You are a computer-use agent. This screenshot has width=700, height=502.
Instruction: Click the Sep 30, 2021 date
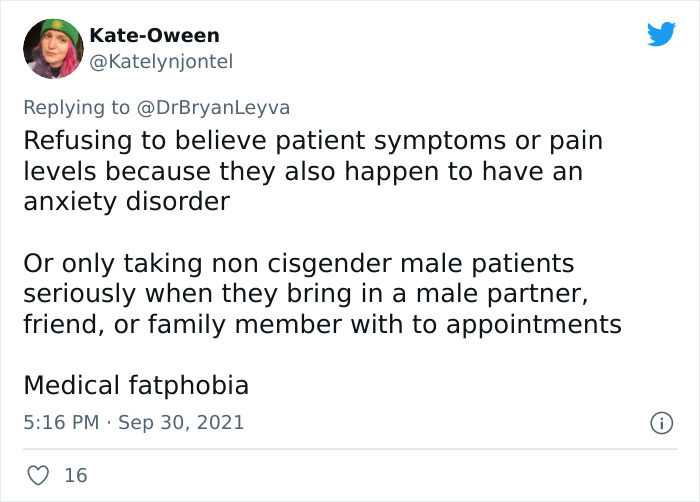point(183,424)
